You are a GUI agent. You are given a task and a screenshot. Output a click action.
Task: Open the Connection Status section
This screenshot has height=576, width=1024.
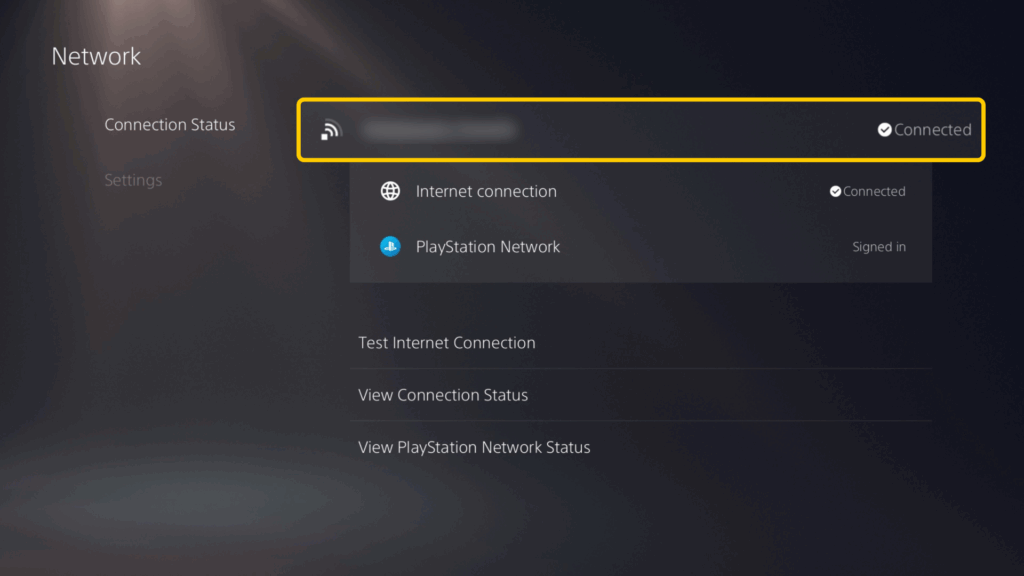pyautogui.click(x=170, y=125)
